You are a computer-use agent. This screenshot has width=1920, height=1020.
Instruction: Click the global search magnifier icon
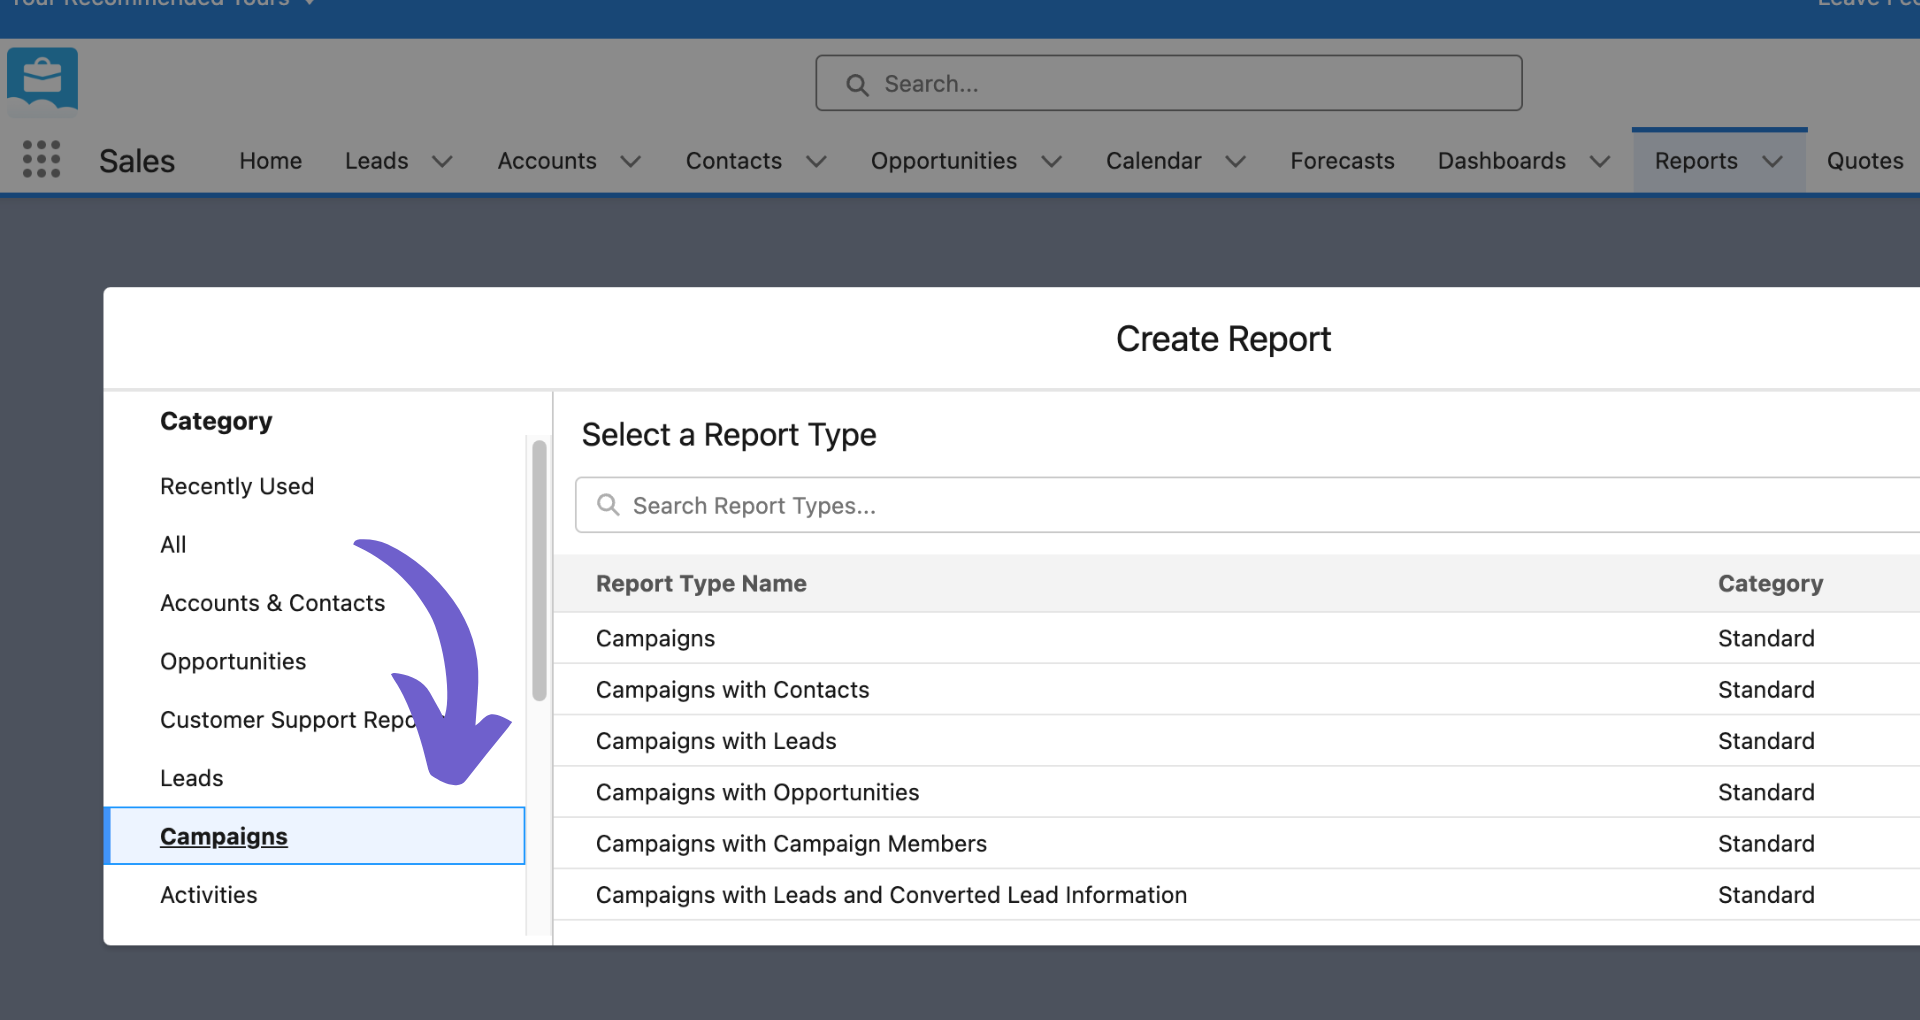[857, 84]
